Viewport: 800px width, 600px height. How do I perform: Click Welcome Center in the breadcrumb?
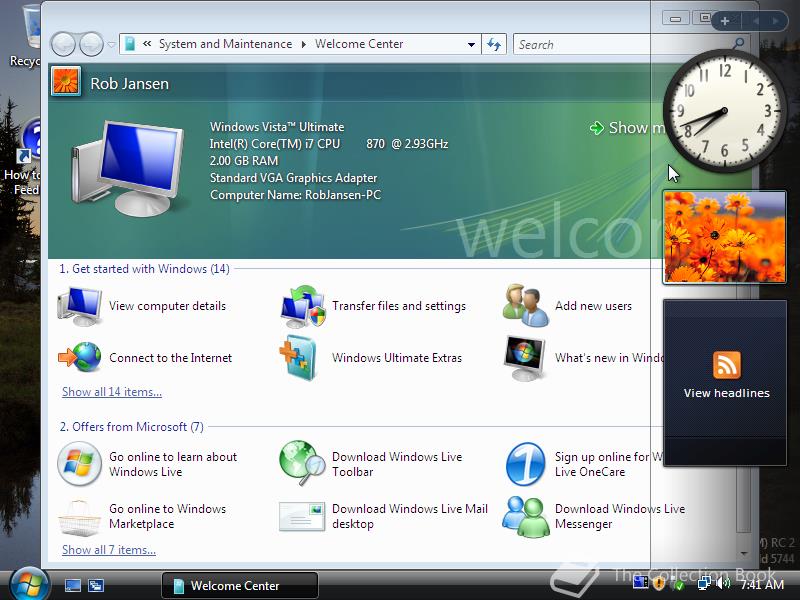(359, 44)
